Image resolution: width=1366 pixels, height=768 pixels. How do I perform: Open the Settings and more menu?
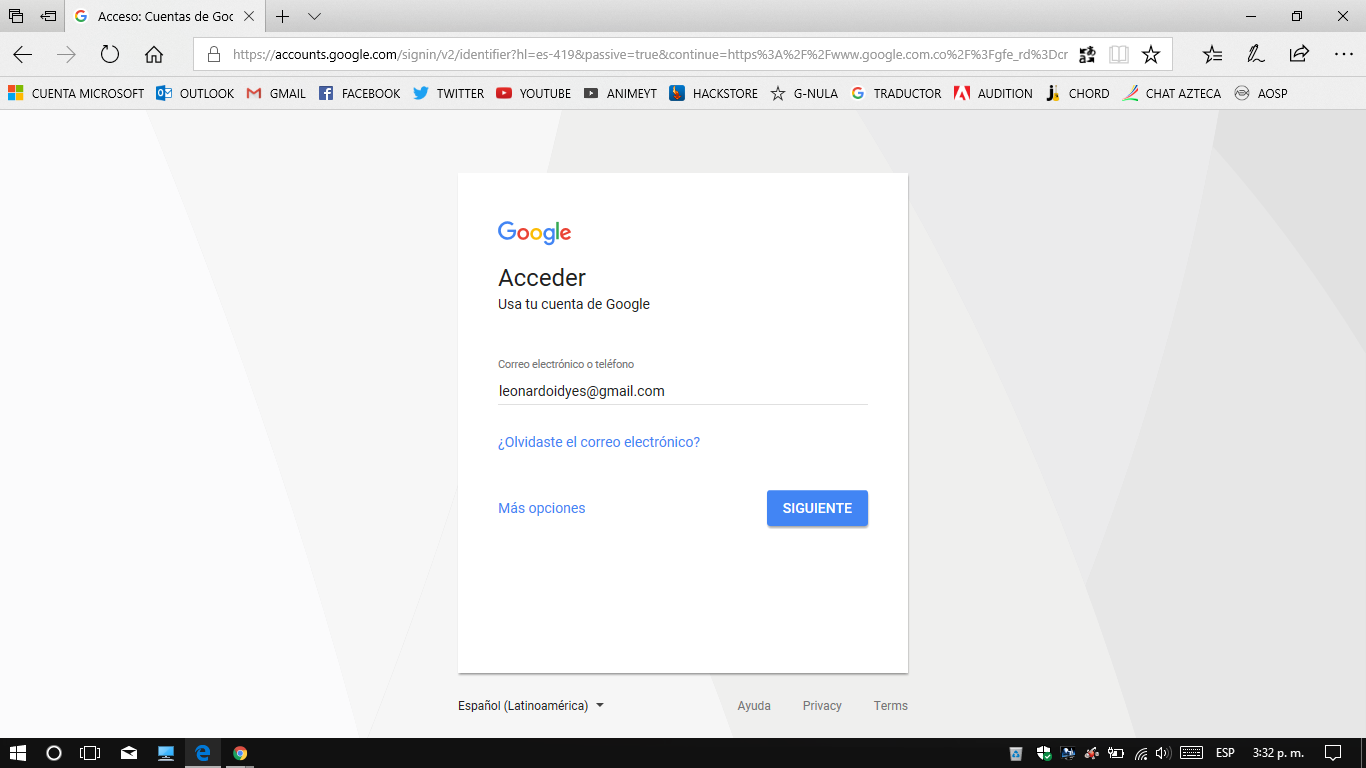1343,55
